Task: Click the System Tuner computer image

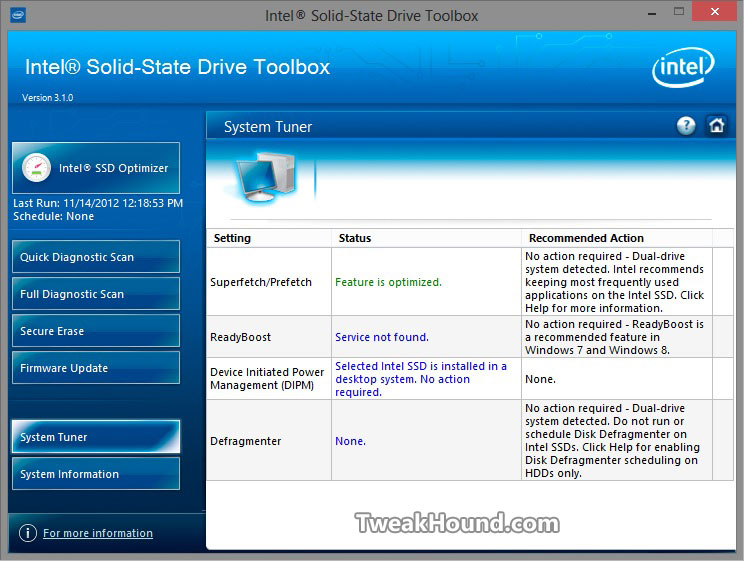Action: (x=266, y=178)
